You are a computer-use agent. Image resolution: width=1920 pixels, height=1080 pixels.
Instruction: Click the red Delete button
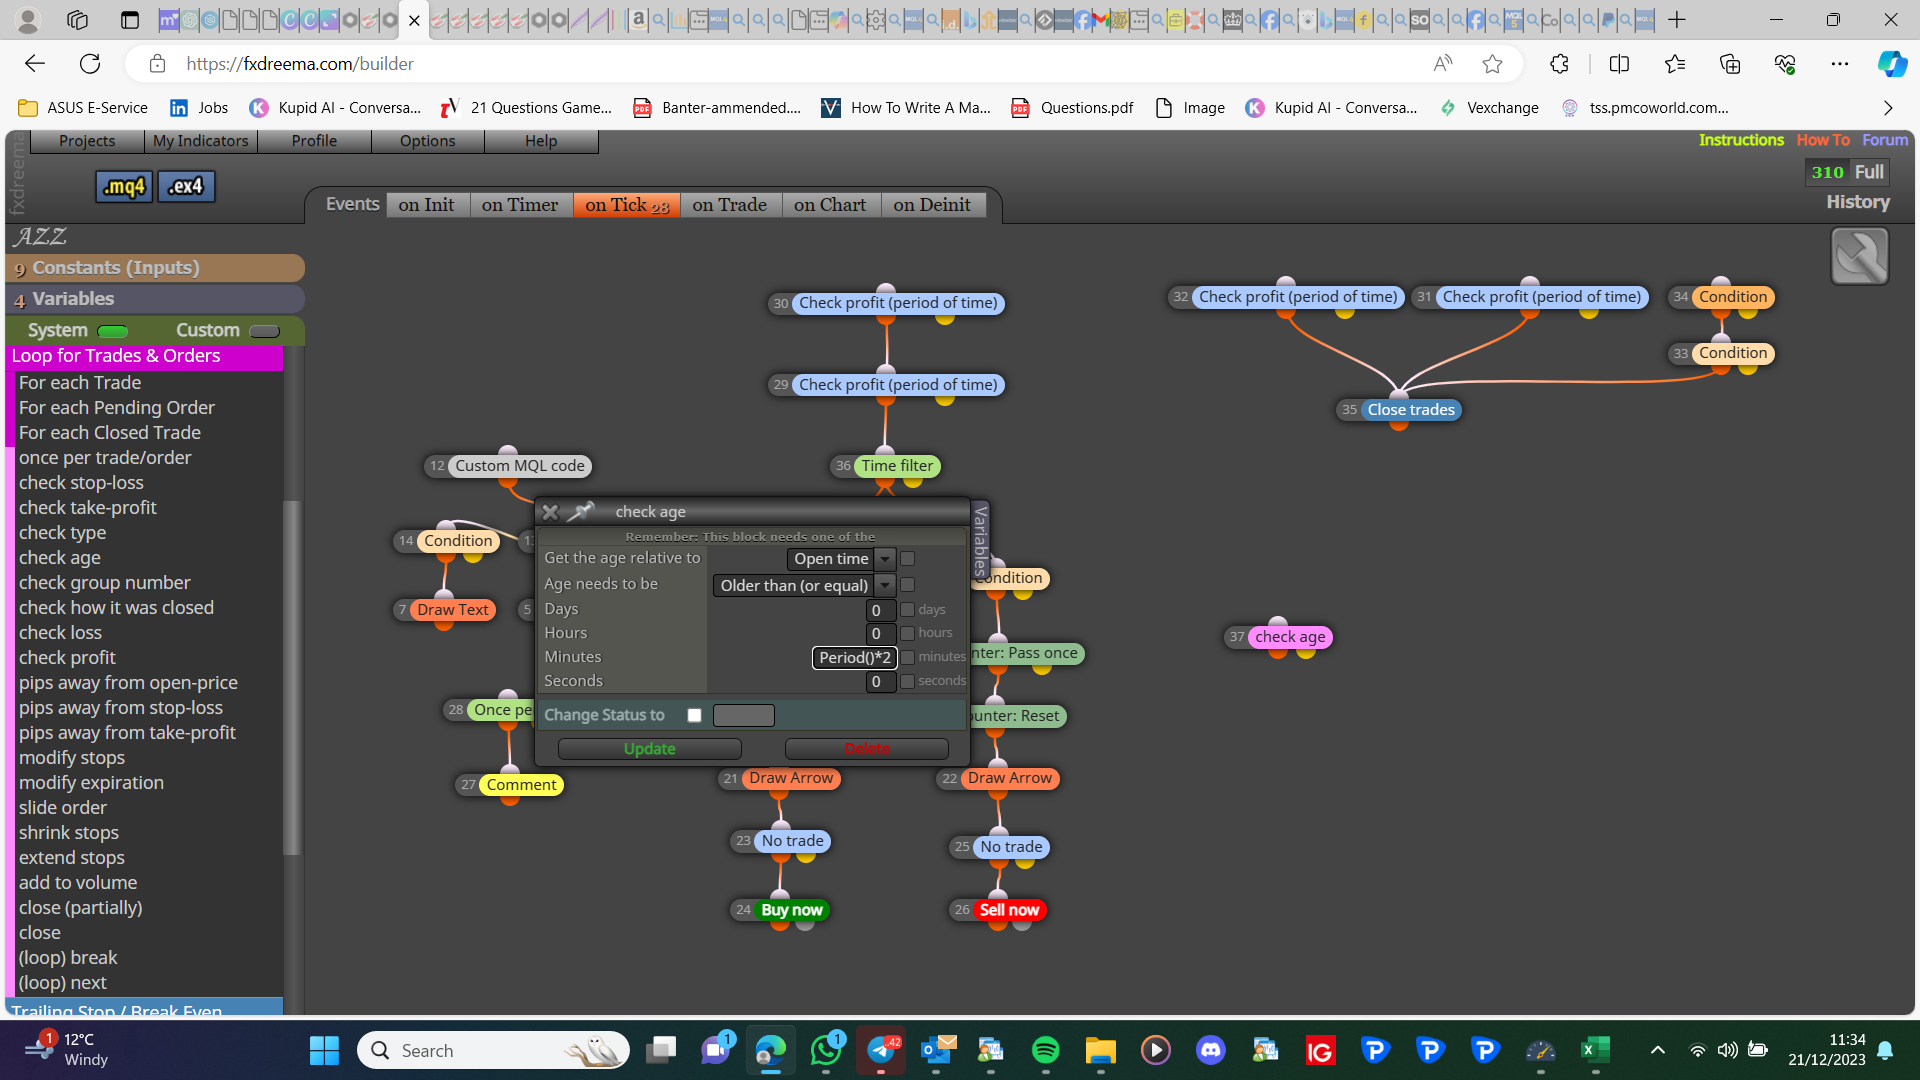(x=867, y=749)
